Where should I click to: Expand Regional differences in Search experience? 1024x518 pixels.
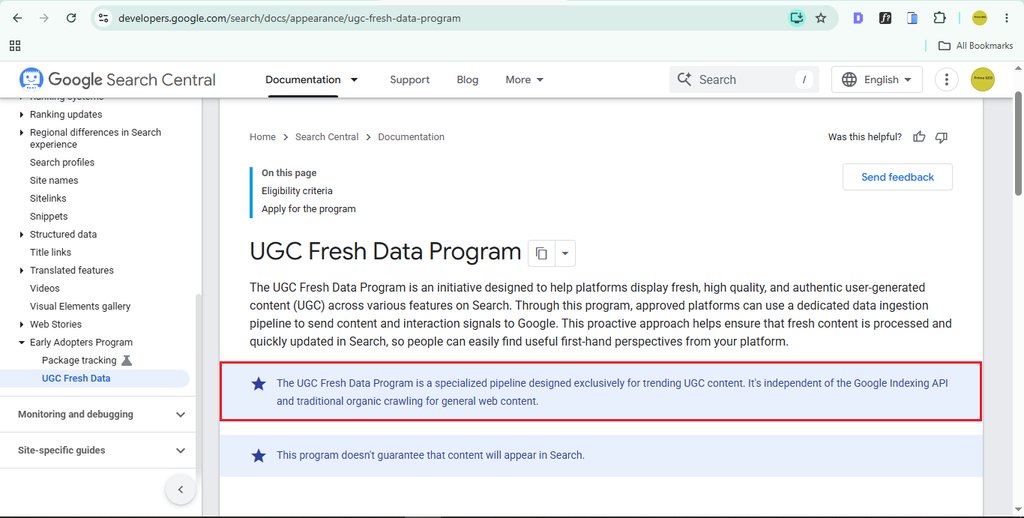(22, 133)
